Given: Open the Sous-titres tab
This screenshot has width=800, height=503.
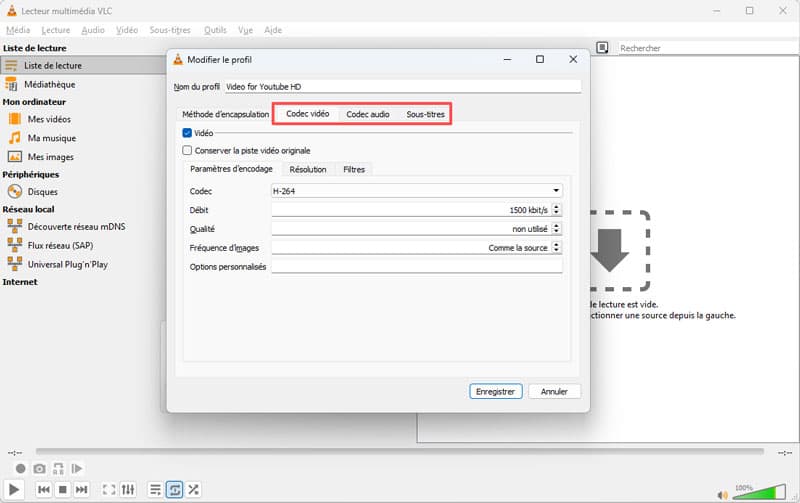Looking at the screenshot, I should pyautogui.click(x=425, y=114).
